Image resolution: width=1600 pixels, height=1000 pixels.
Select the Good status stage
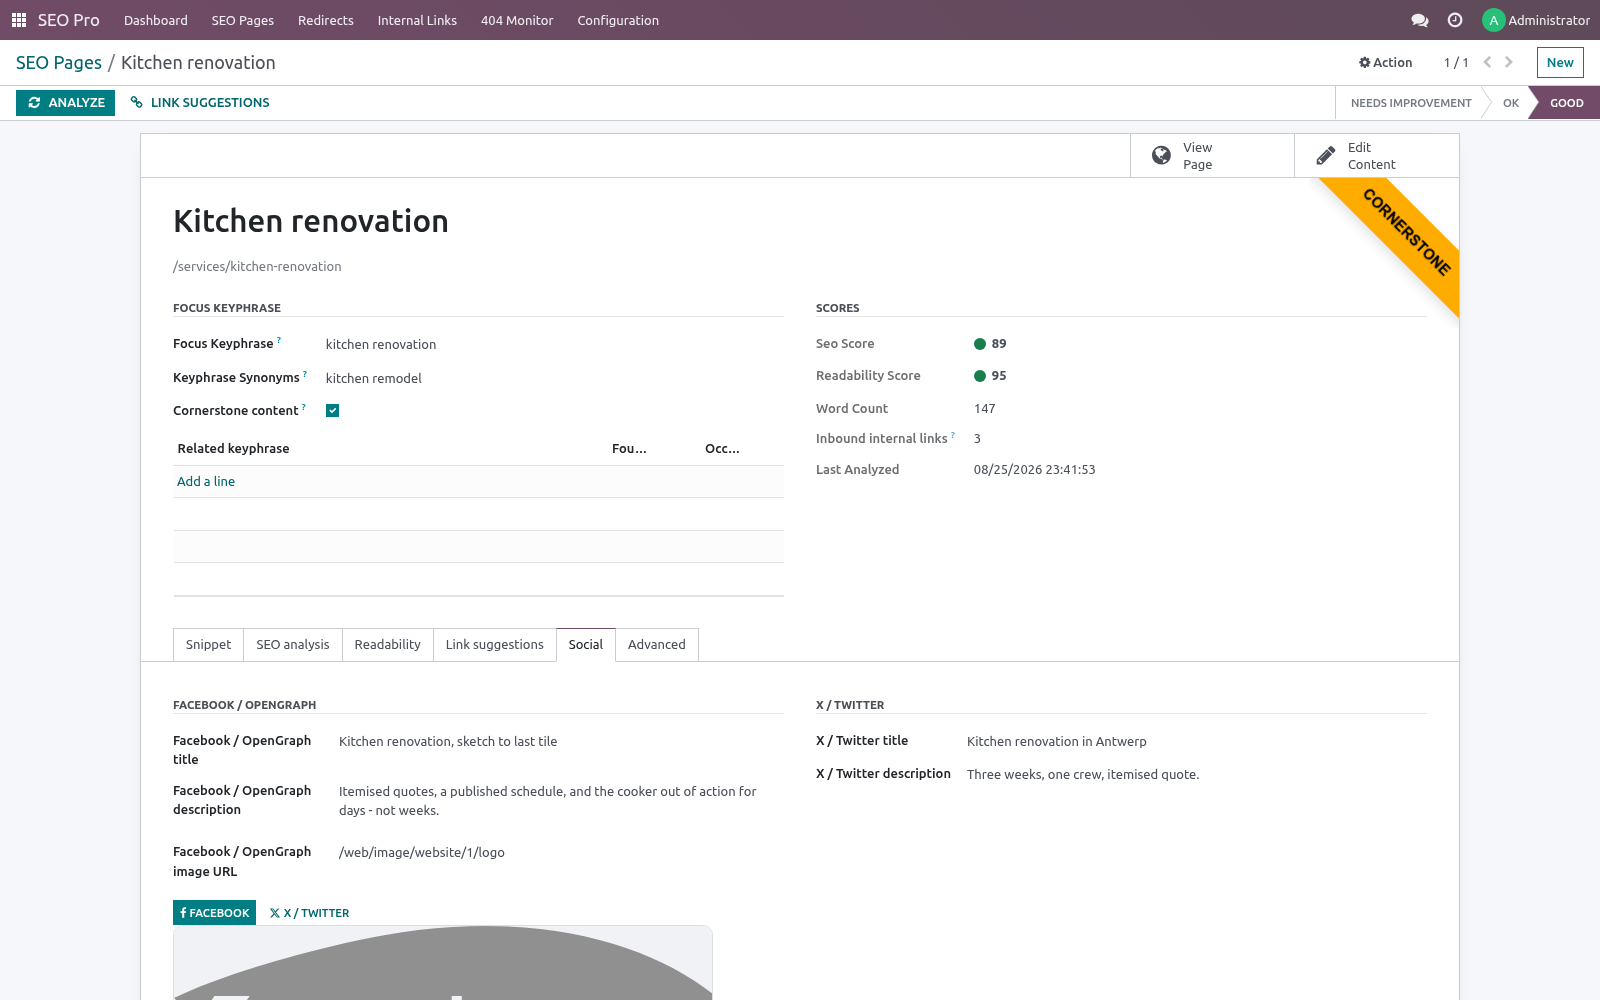[1566, 103]
